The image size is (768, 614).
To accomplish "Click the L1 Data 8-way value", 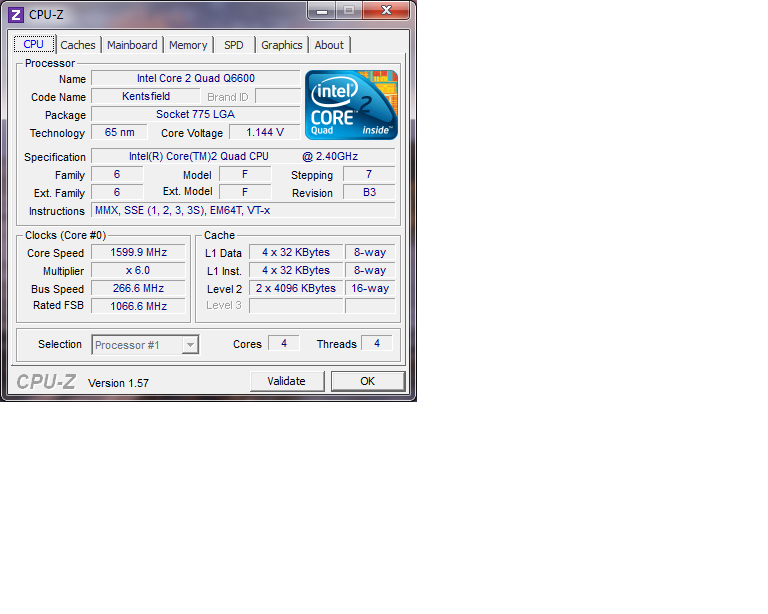I will [x=370, y=253].
